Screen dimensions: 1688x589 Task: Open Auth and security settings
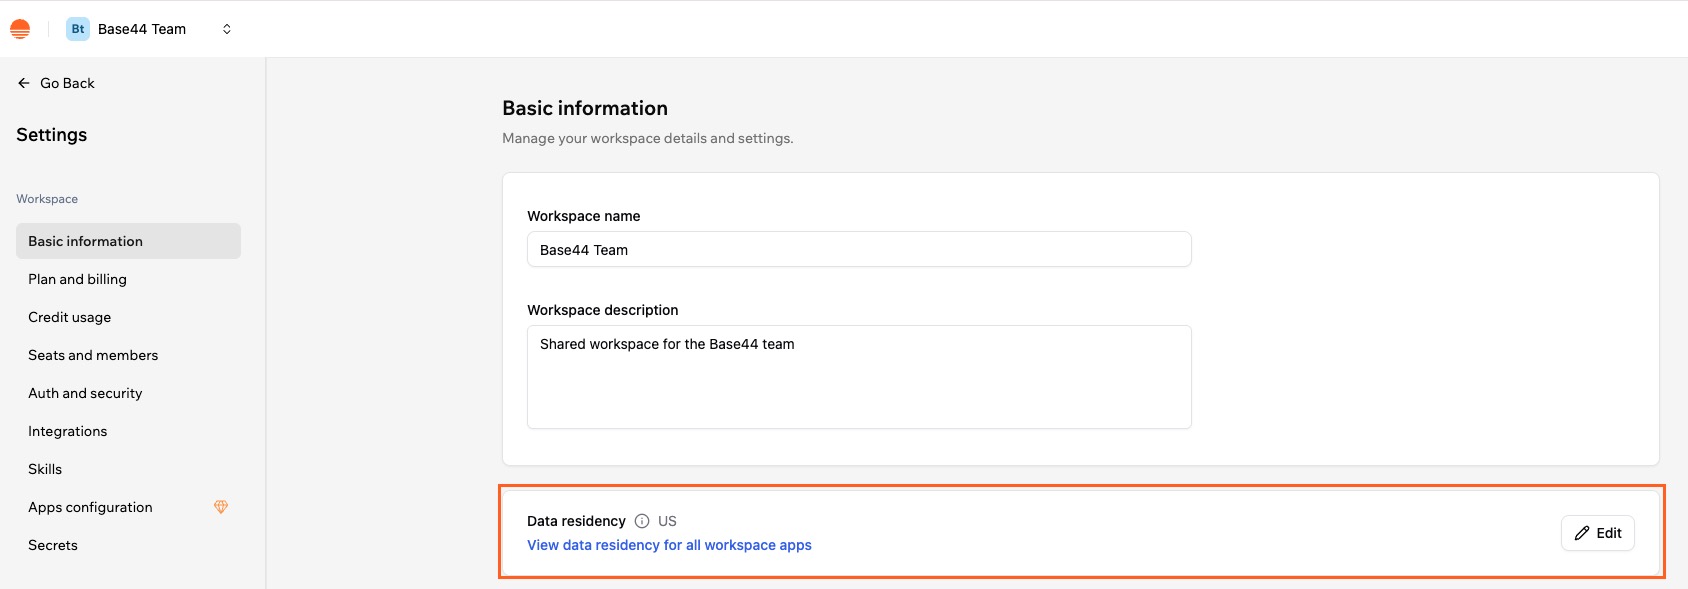click(128, 393)
